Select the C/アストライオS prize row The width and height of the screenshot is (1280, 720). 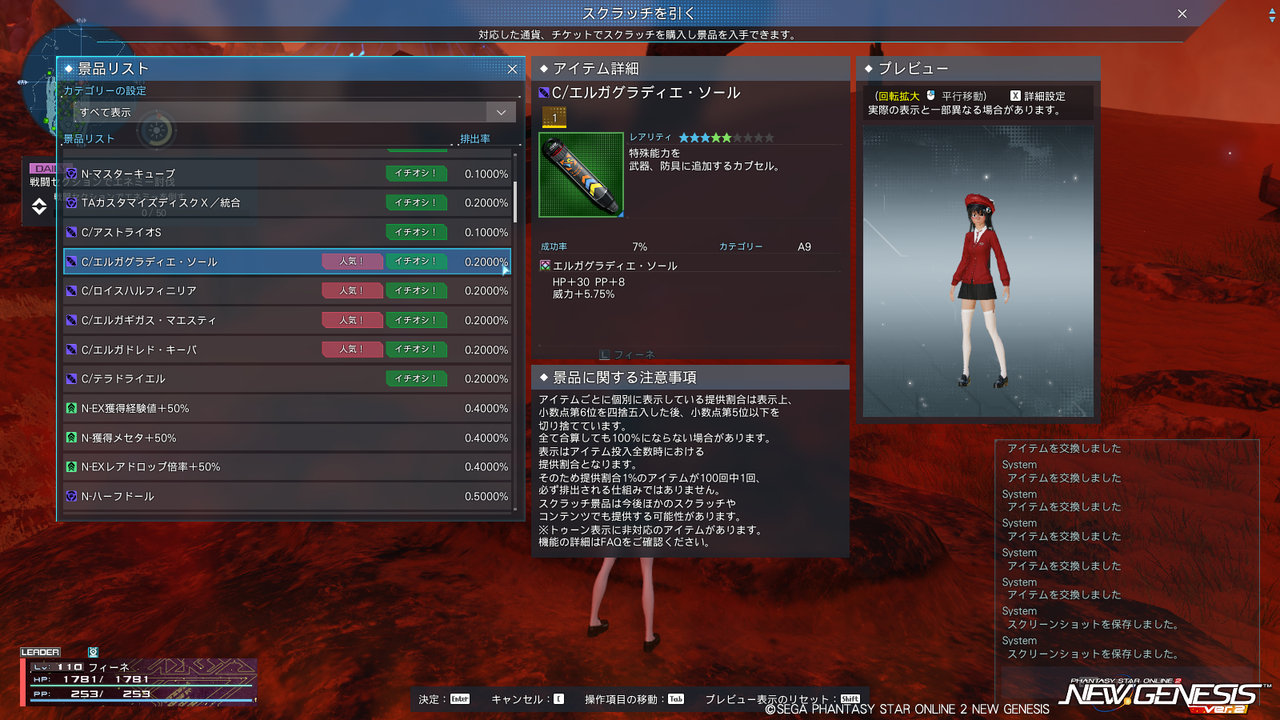[x=287, y=232]
